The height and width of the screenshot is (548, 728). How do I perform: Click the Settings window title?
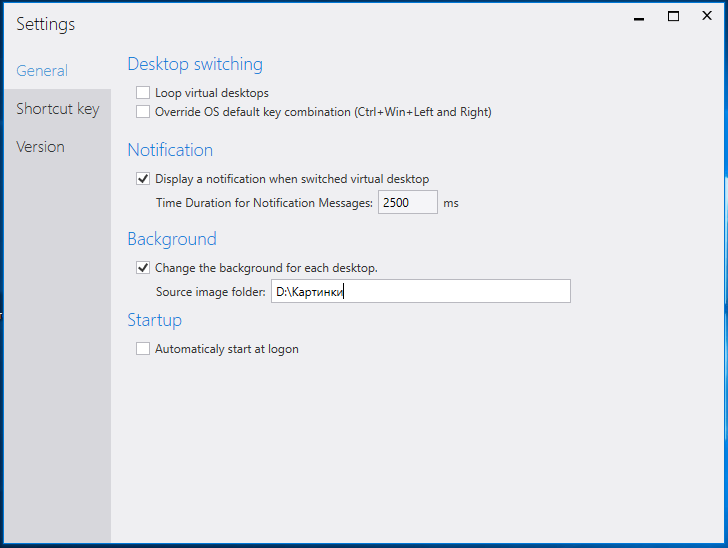click(46, 24)
